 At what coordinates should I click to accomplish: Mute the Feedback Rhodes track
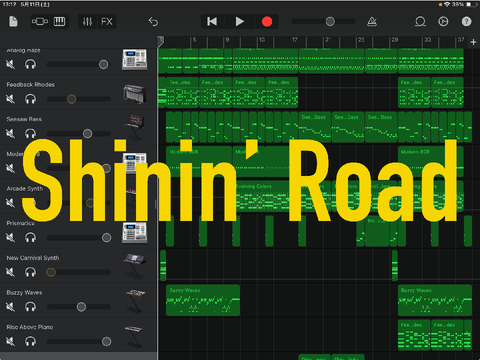(x=11, y=99)
